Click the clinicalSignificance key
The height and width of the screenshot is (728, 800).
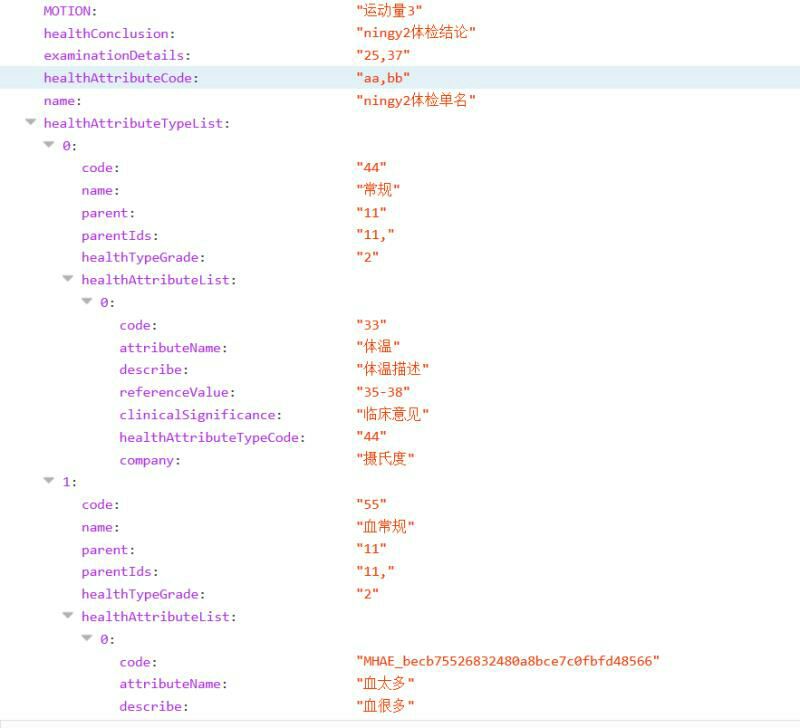(200, 414)
